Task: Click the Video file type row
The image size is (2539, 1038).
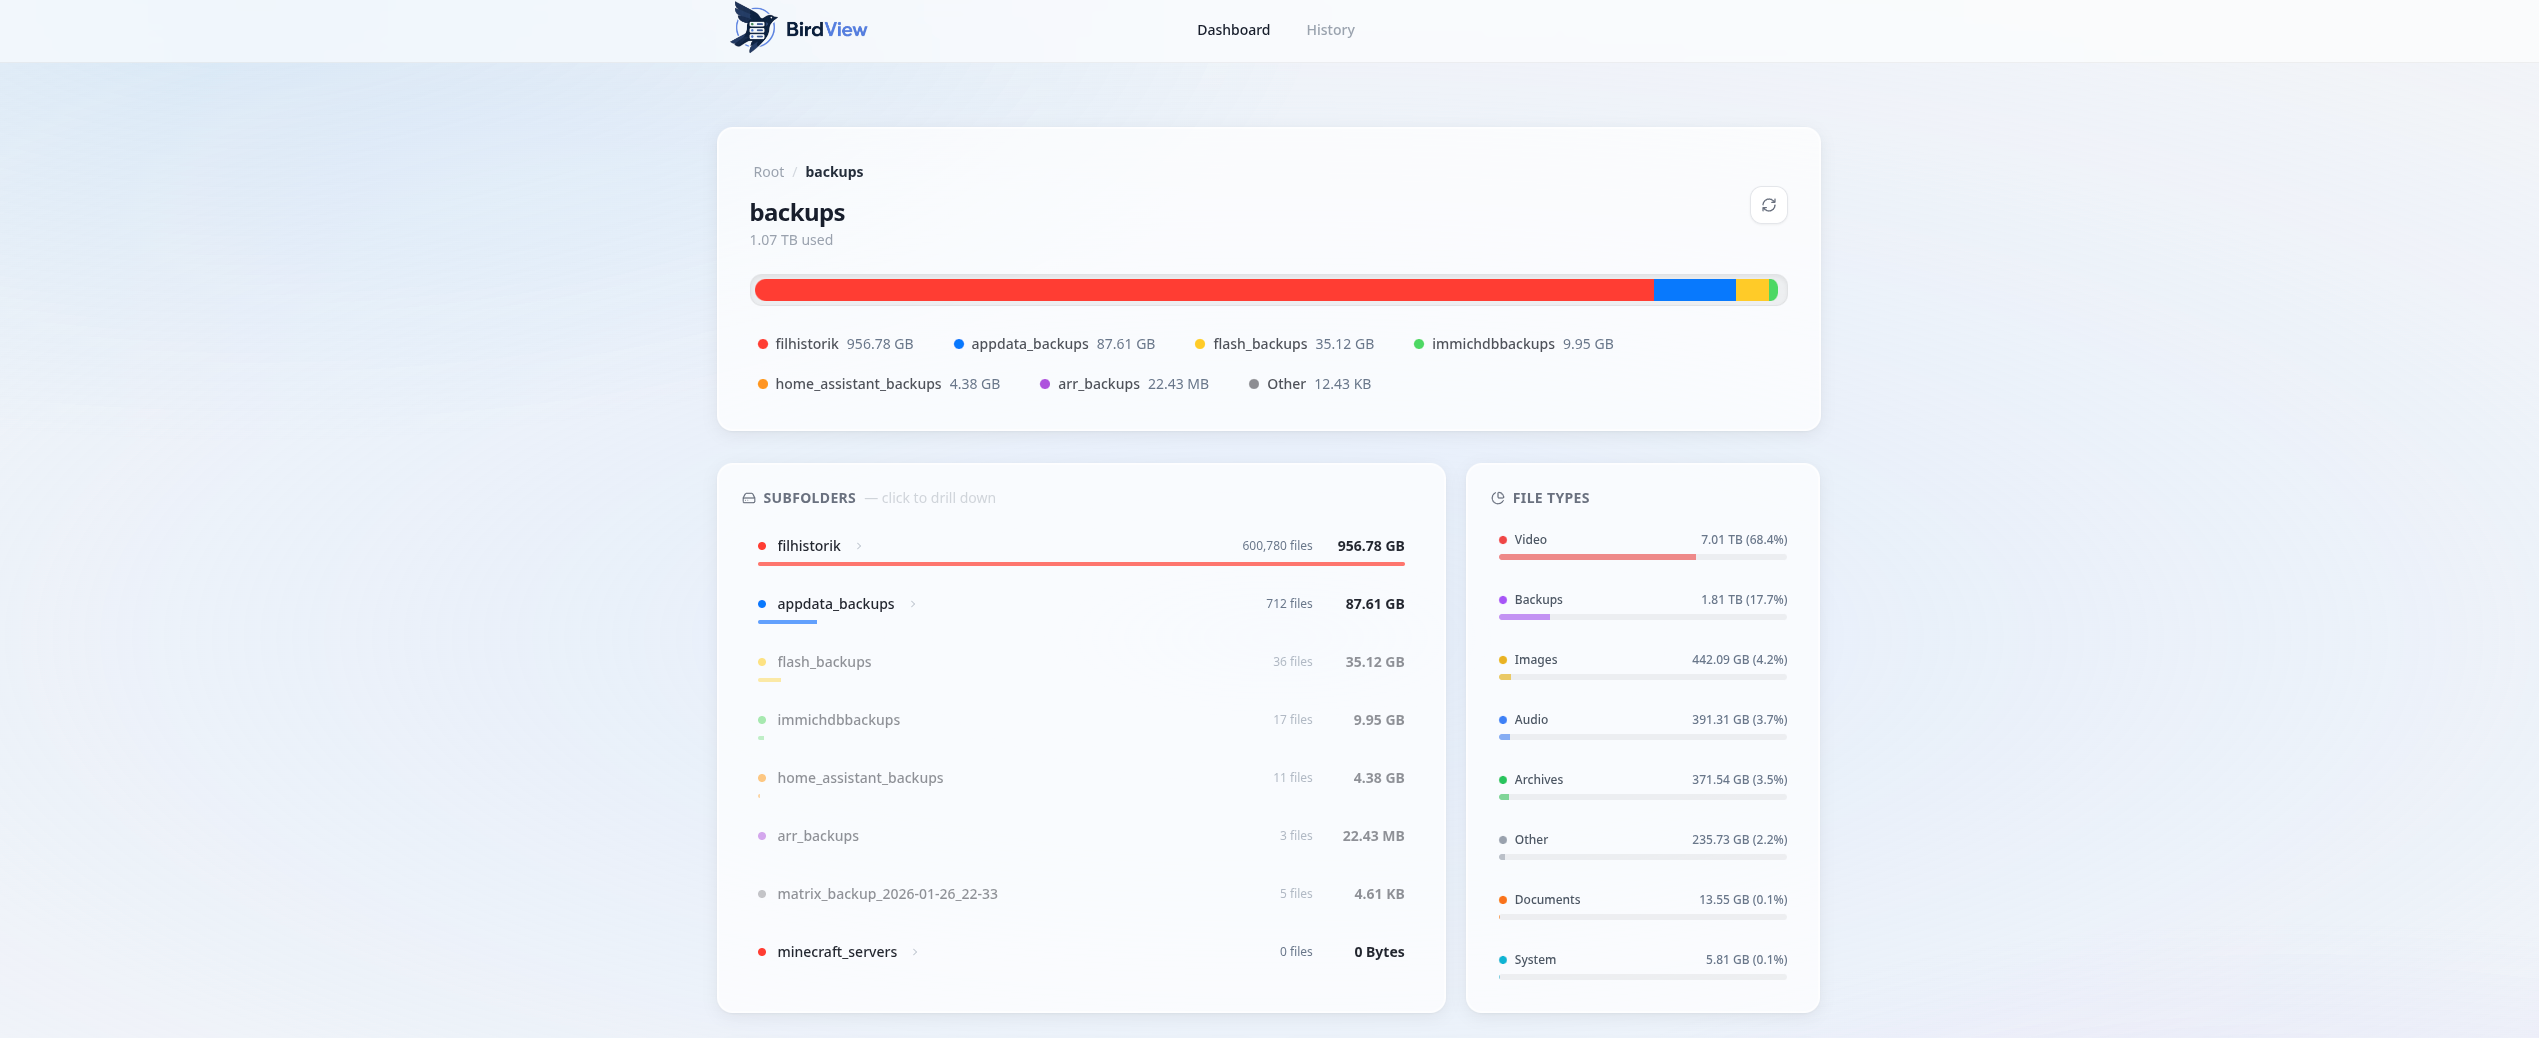Action: tap(1643, 546)
